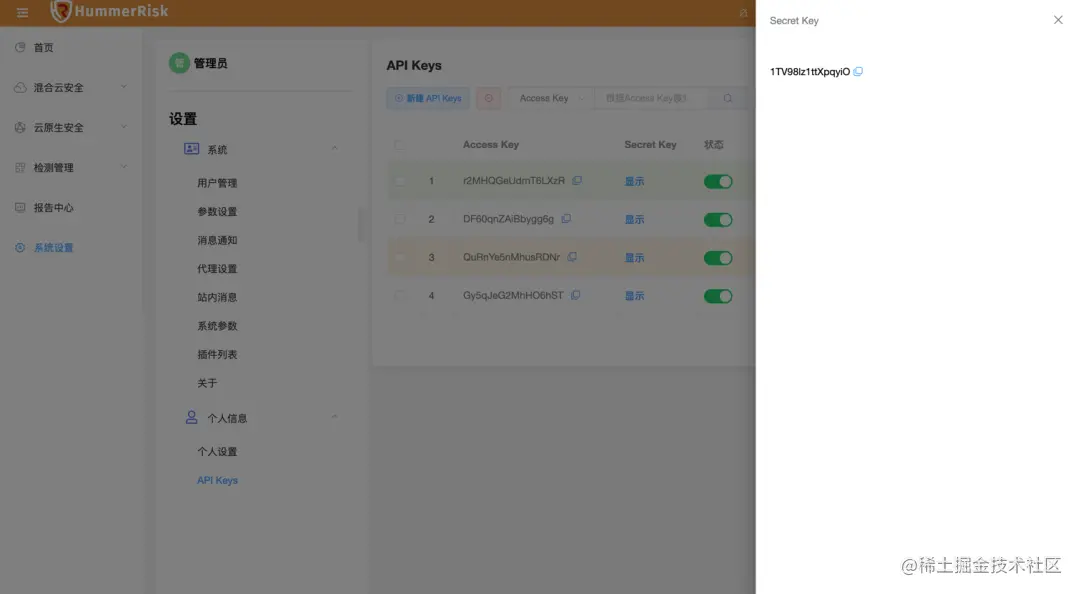Expand the 检测管理 sidebar menu

[71, 167]
